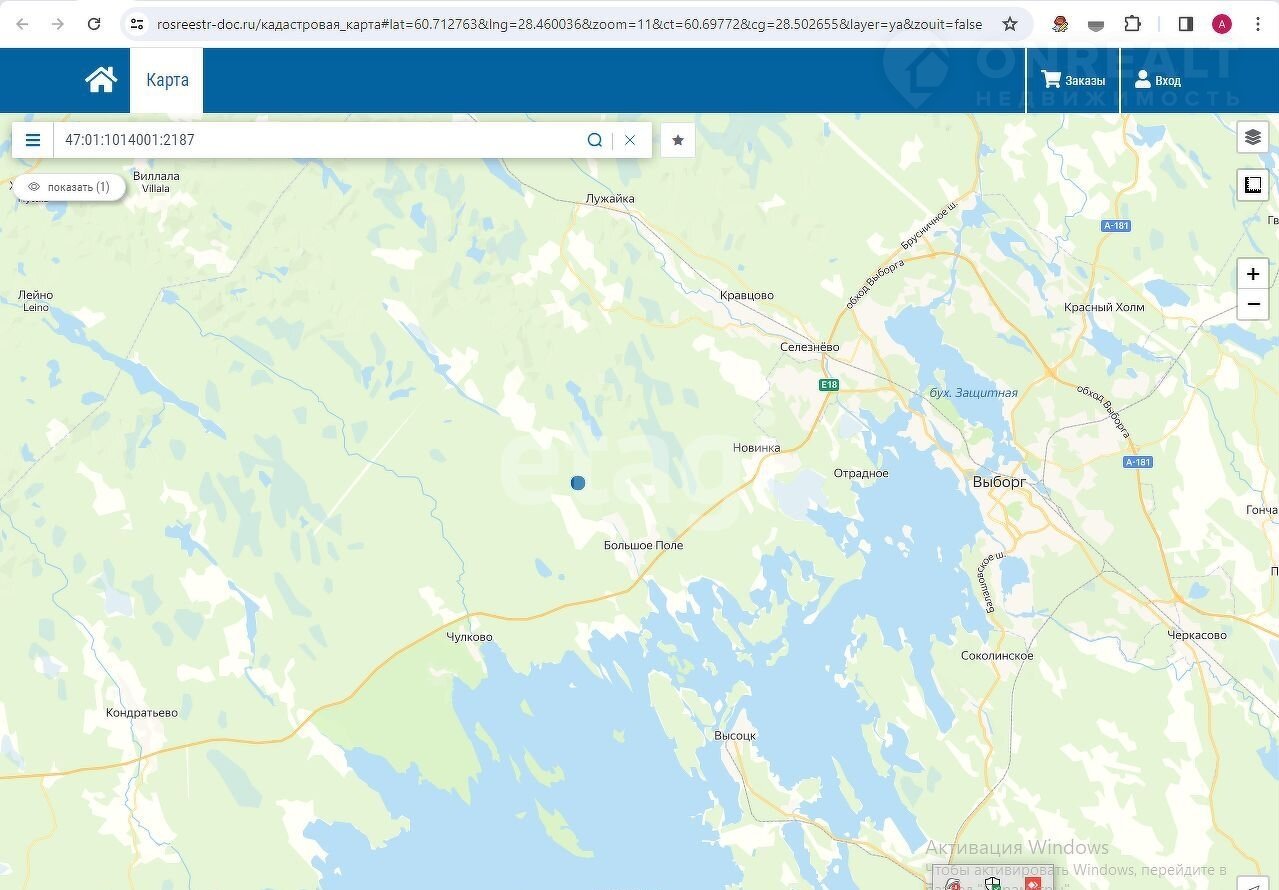Bookmark this page in Chrome
The image size is (1279, 890).
pyautogui.click(x=1010, y=24)
